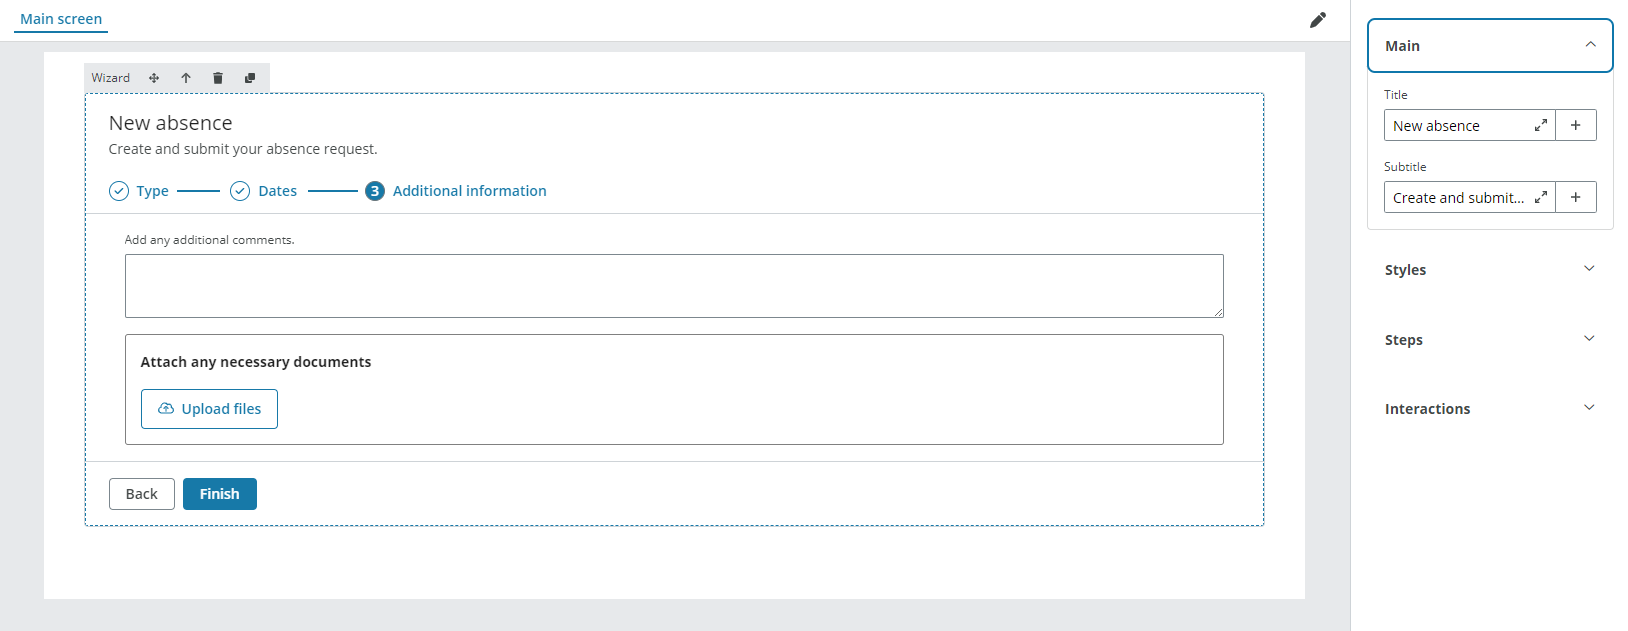Switch to the Main screen tab

pos(60,18)
